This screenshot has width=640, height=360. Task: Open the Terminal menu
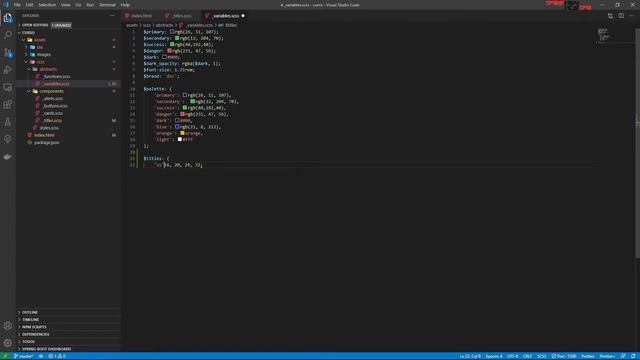point(107,5)
